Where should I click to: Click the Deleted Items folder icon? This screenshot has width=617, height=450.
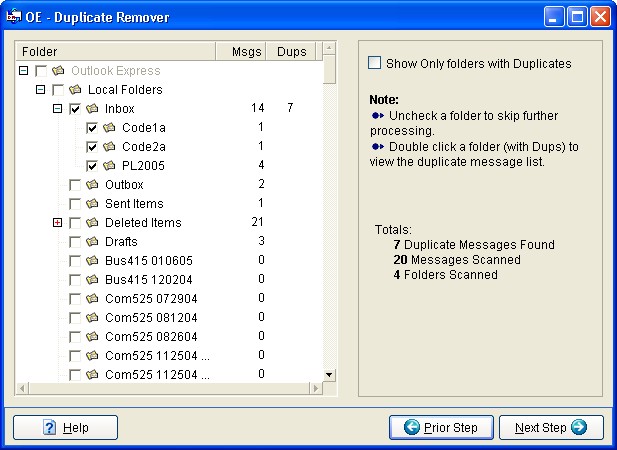[x=92, y=223]
